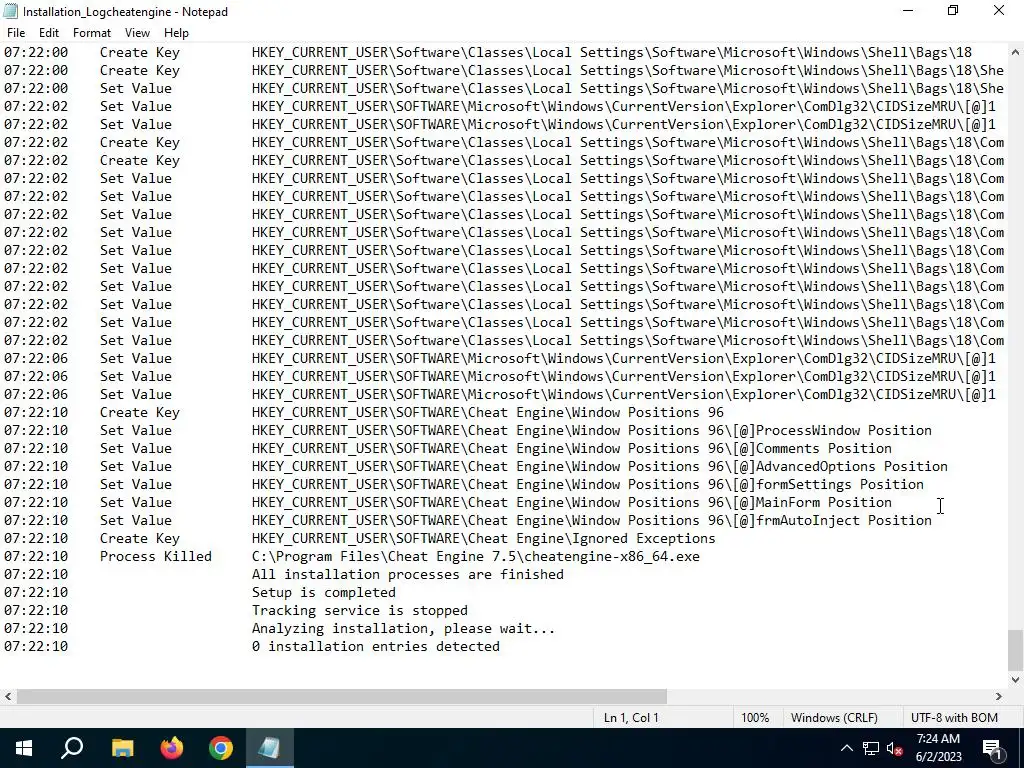Open the Edit menu

49,33
